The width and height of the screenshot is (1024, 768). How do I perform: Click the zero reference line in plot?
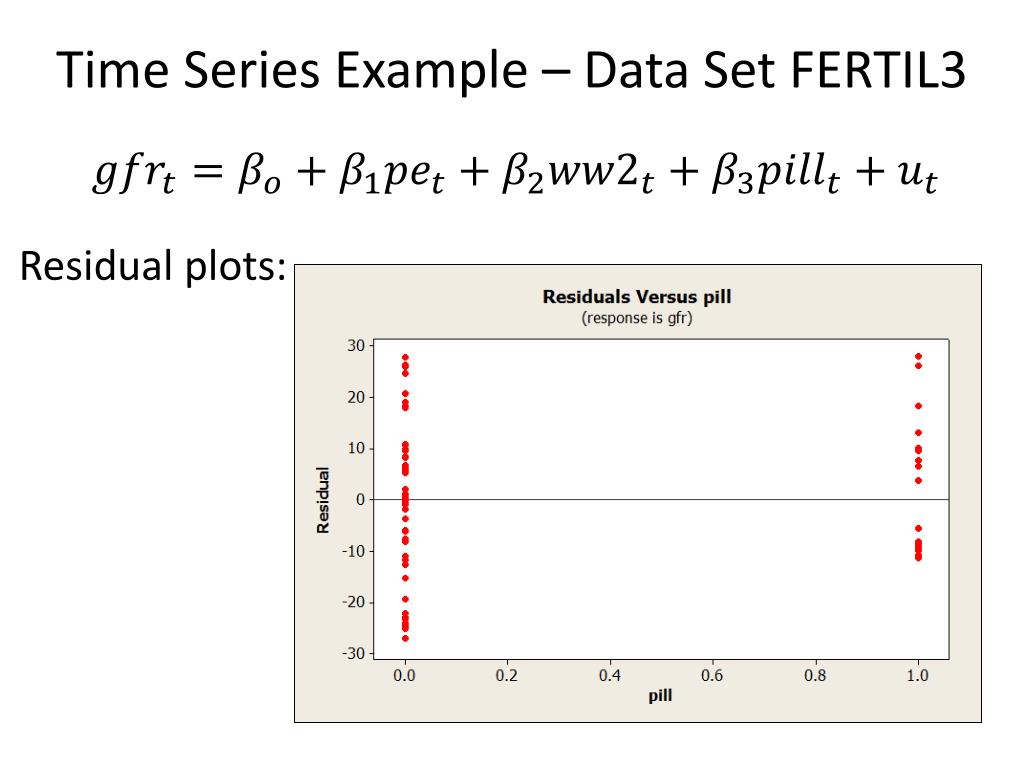[x=661, y=500]
